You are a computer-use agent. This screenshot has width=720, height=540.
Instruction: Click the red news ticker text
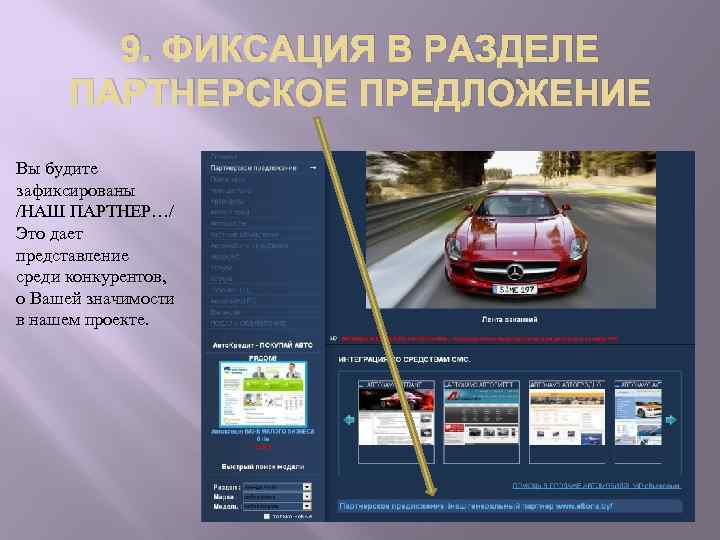click(479, 339)
